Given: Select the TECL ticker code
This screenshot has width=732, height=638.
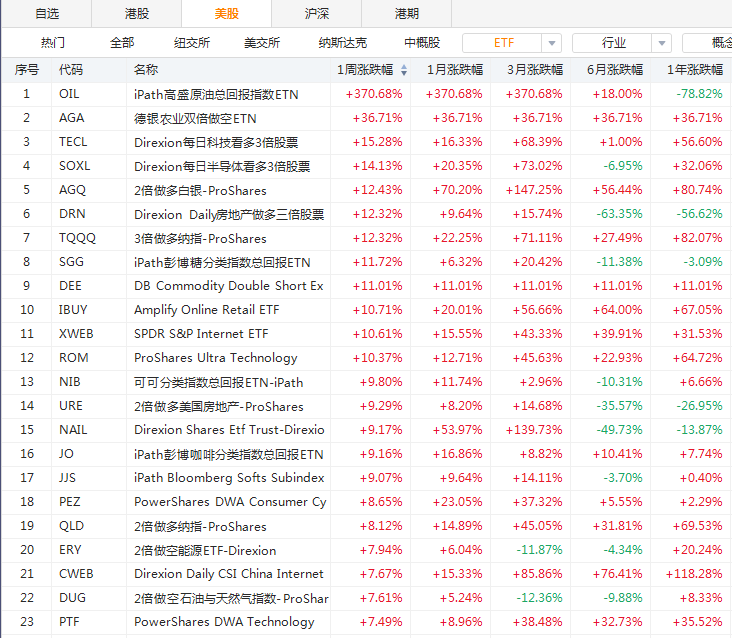Looking at the screenshot, I should point(73,142).
